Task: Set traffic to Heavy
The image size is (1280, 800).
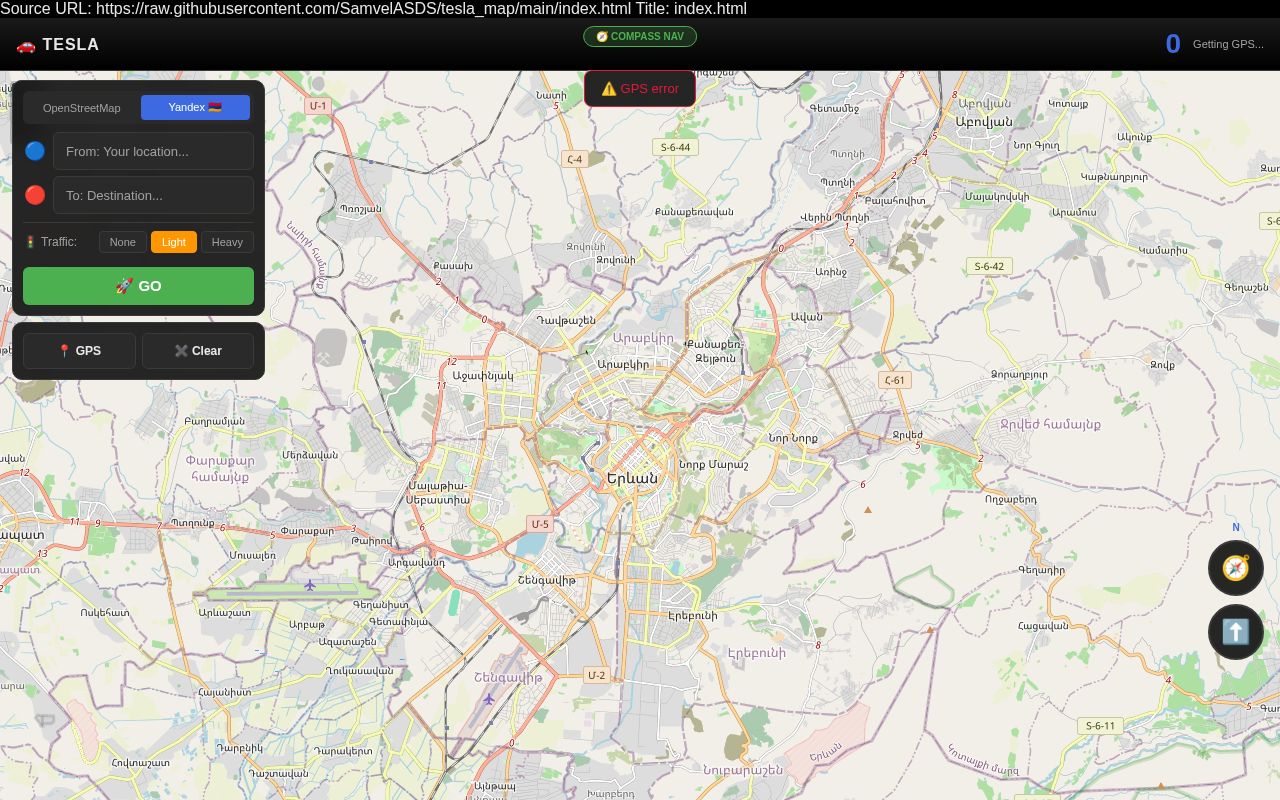Action: click(227, 242)
